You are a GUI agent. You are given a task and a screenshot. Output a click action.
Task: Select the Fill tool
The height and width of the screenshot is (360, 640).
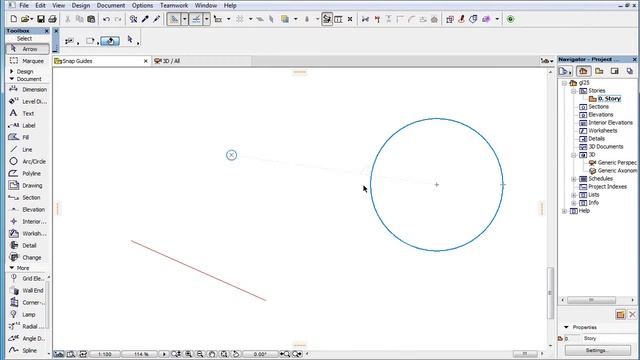tap(28, 137)
